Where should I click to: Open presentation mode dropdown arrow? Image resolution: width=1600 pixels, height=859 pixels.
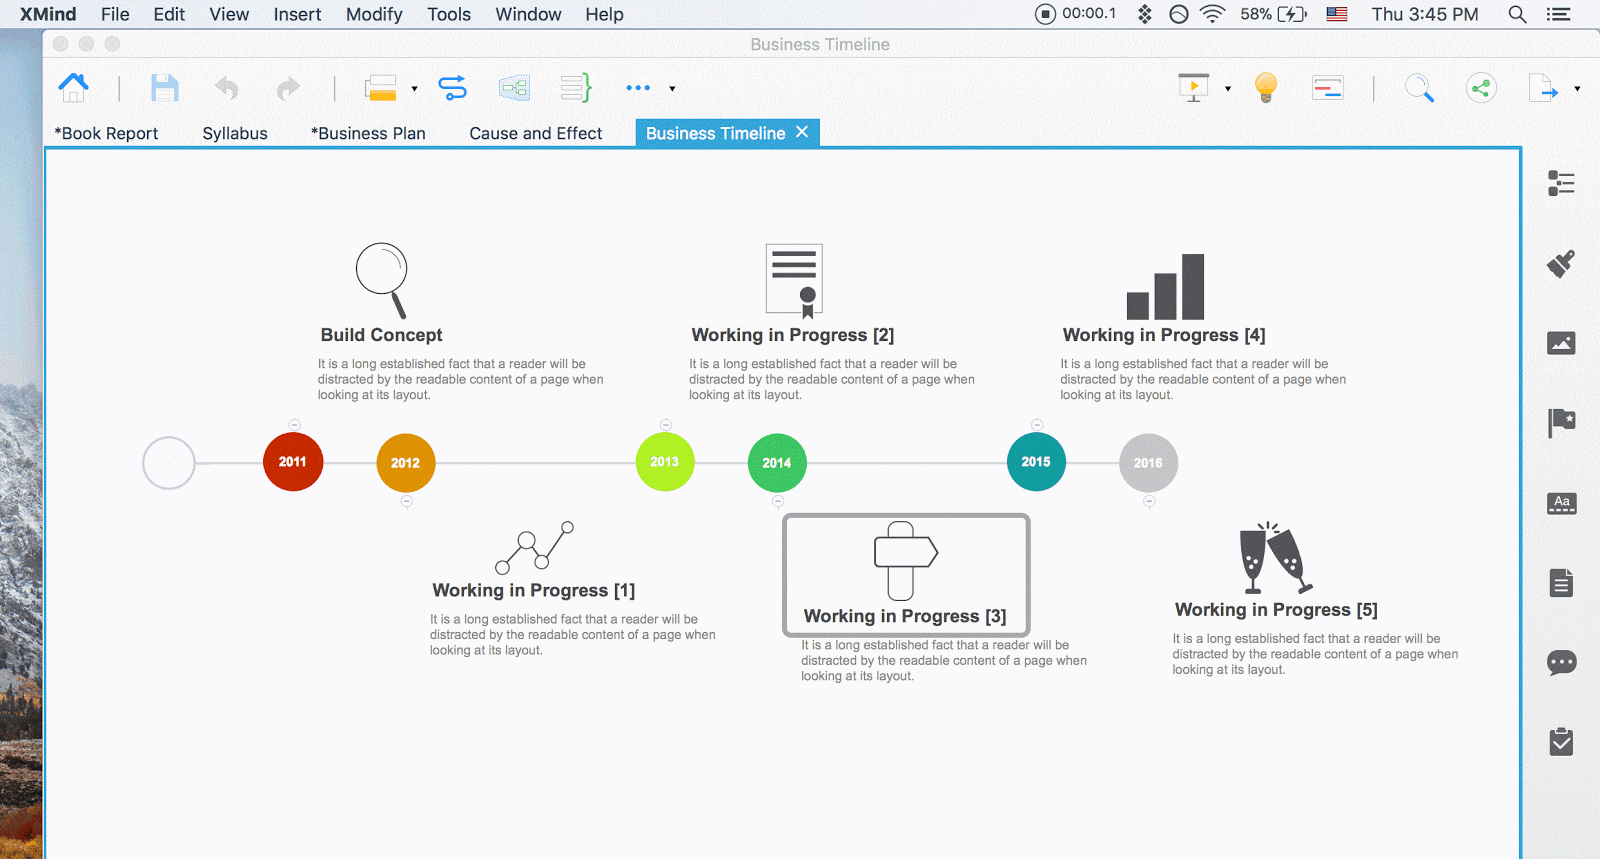pos(1228,89)
